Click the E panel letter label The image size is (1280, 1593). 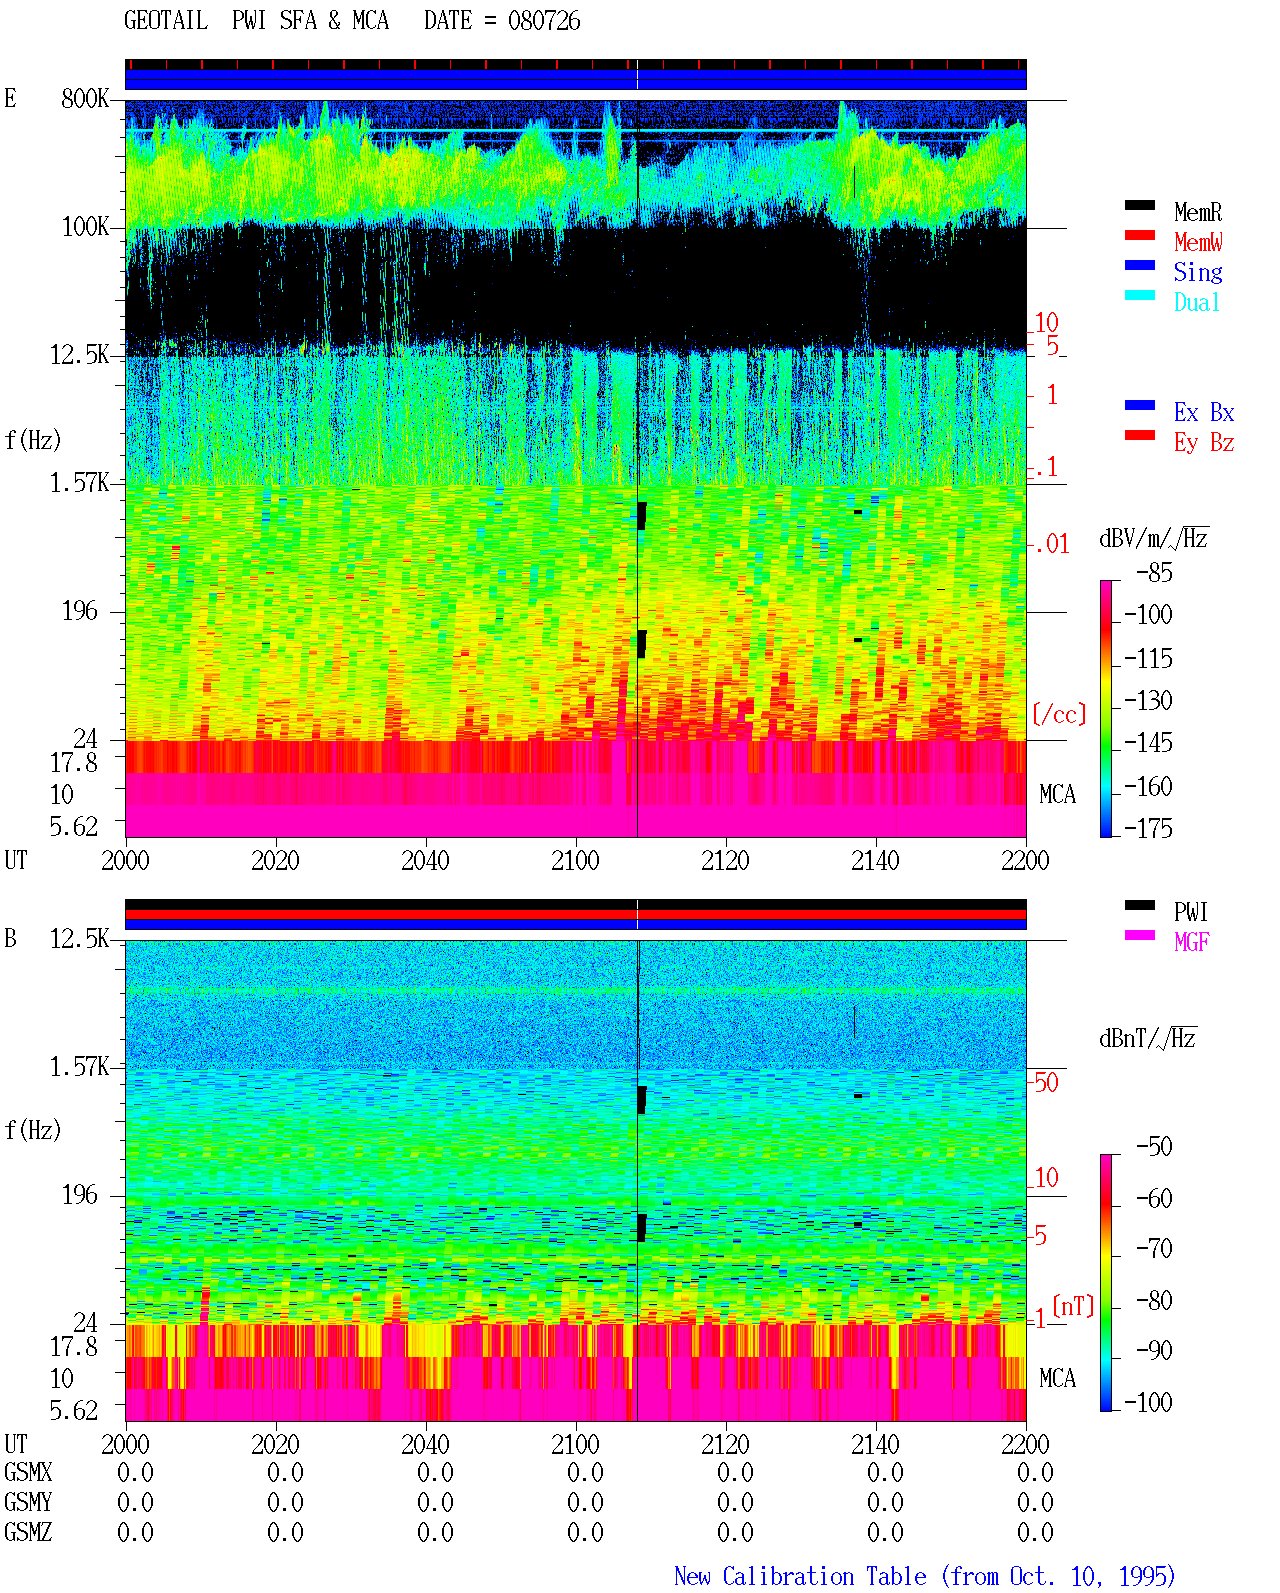pyautogui.click(x=10, y=98)
